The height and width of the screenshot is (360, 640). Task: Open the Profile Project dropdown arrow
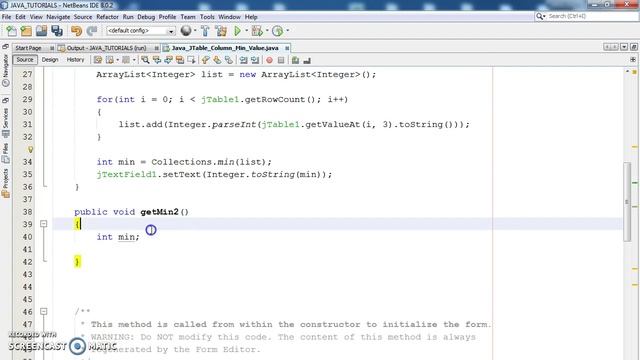(x=287, y=31)
